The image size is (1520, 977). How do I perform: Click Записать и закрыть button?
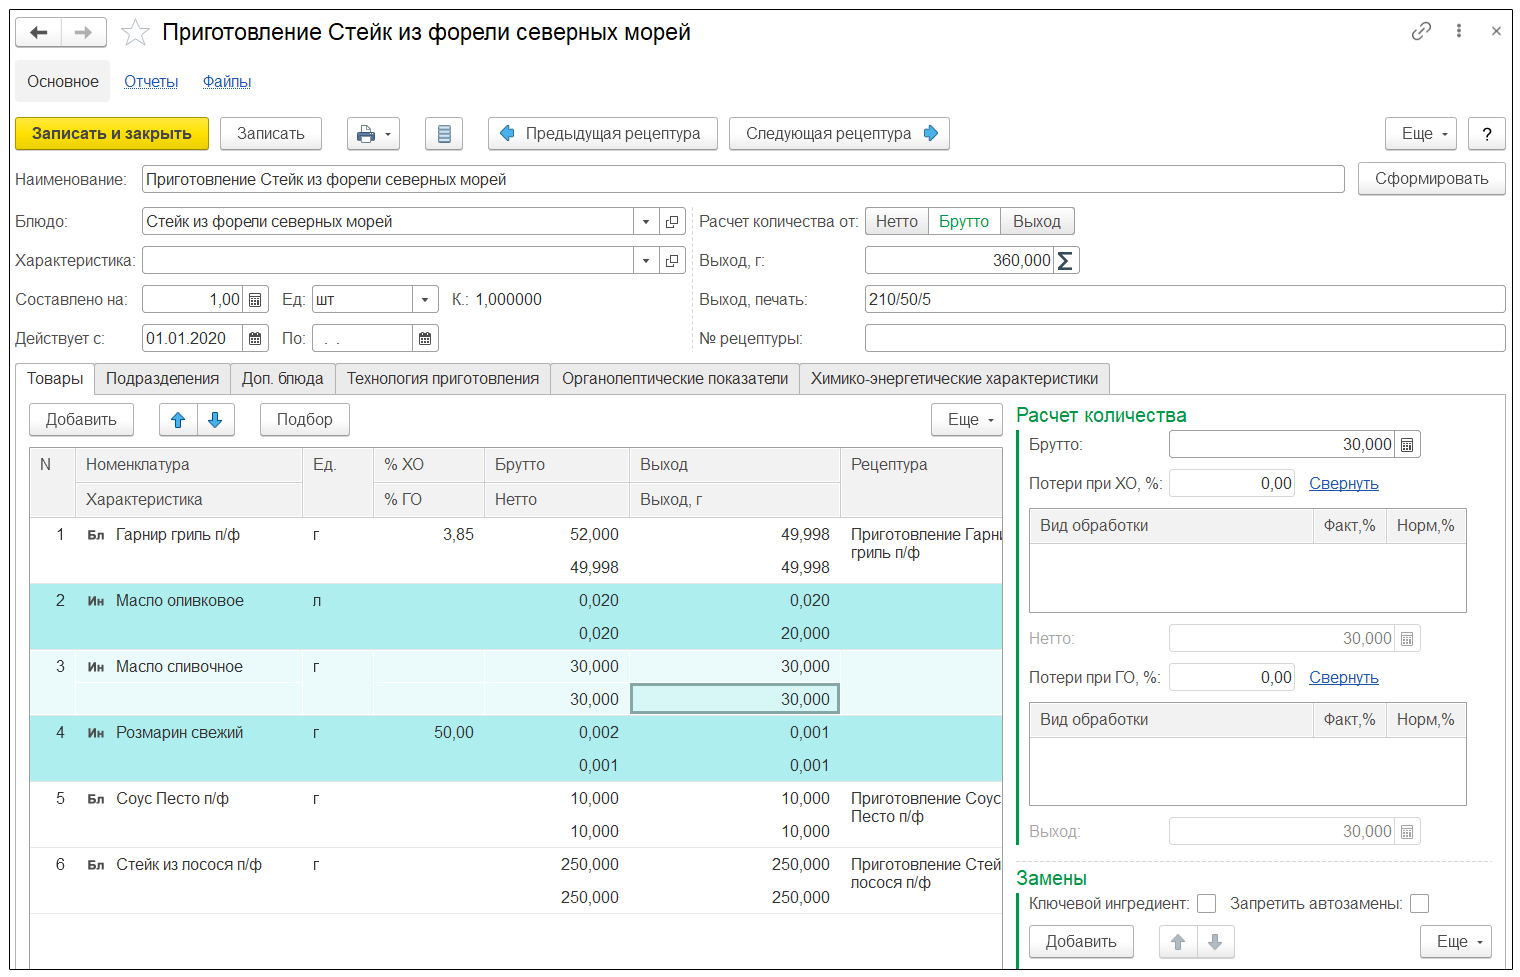[112, 134]
